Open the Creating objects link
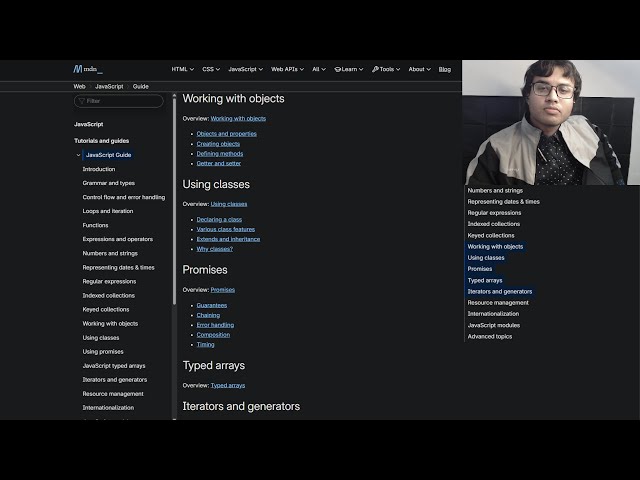This screenshot has width=640, height=480. (x=218, y=144)
